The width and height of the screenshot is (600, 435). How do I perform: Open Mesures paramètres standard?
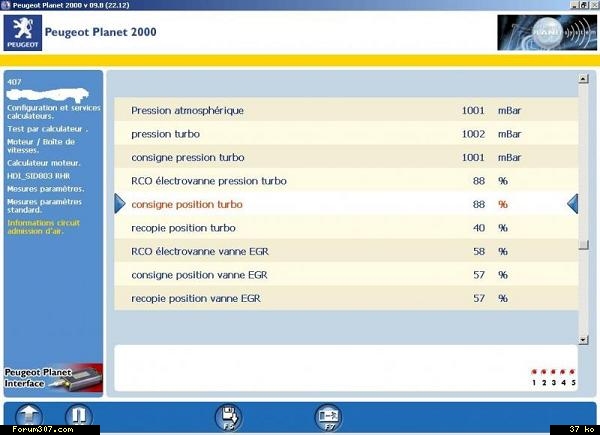[45, 206]
